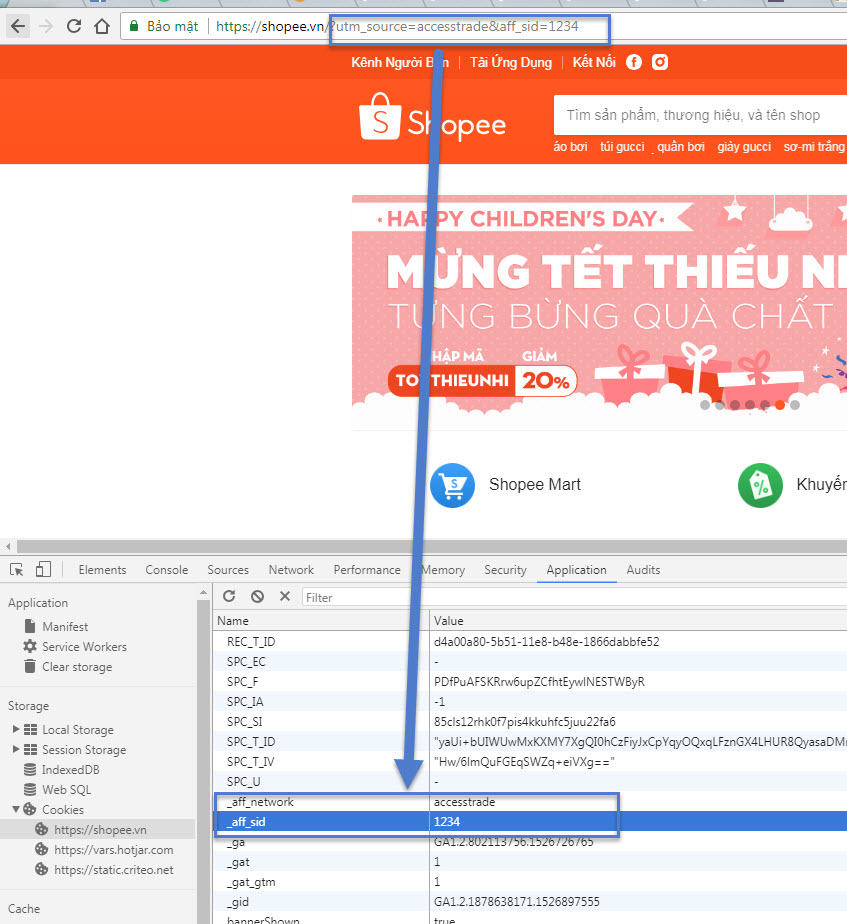The height and width of the screenshot is (924, 847).
Task: Click the horizontal page scrollbar left arrow
Action: (x=8, y=546)
